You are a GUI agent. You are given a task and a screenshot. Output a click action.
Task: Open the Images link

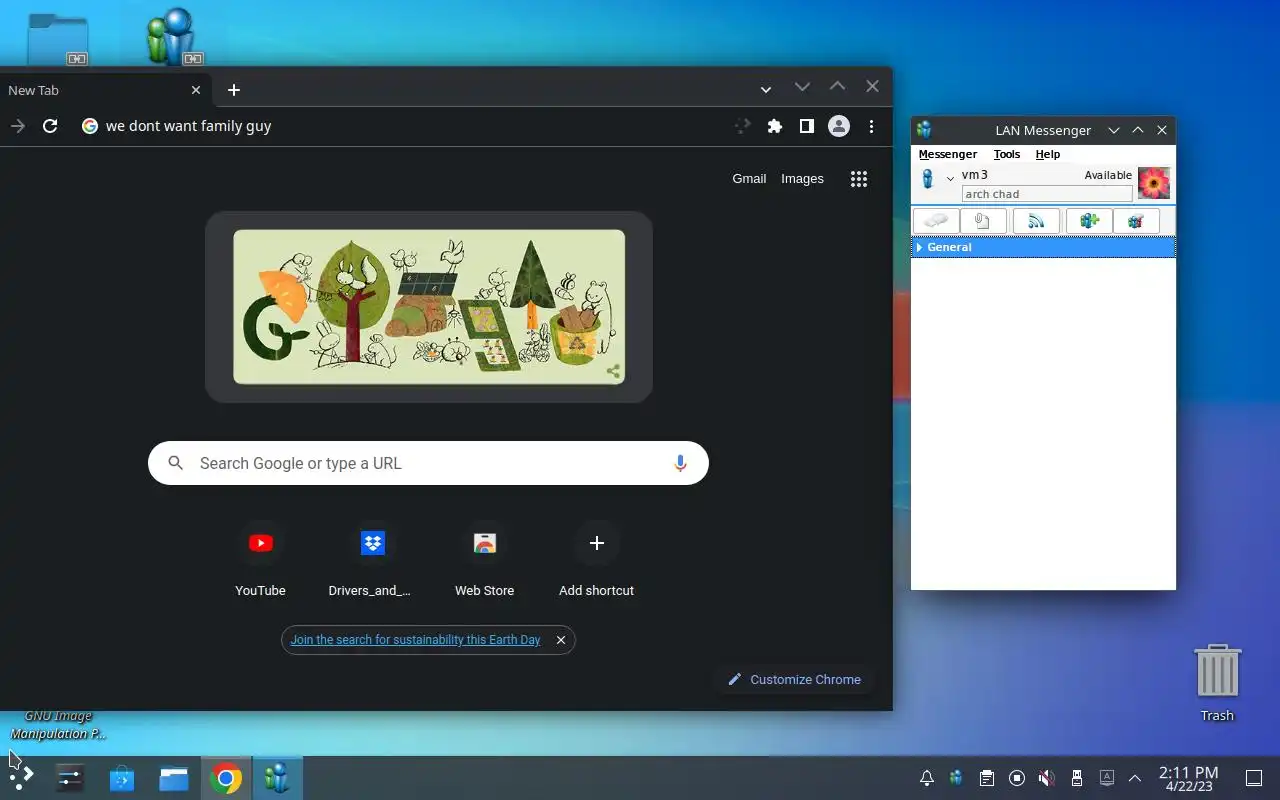(x=802, y=179)
